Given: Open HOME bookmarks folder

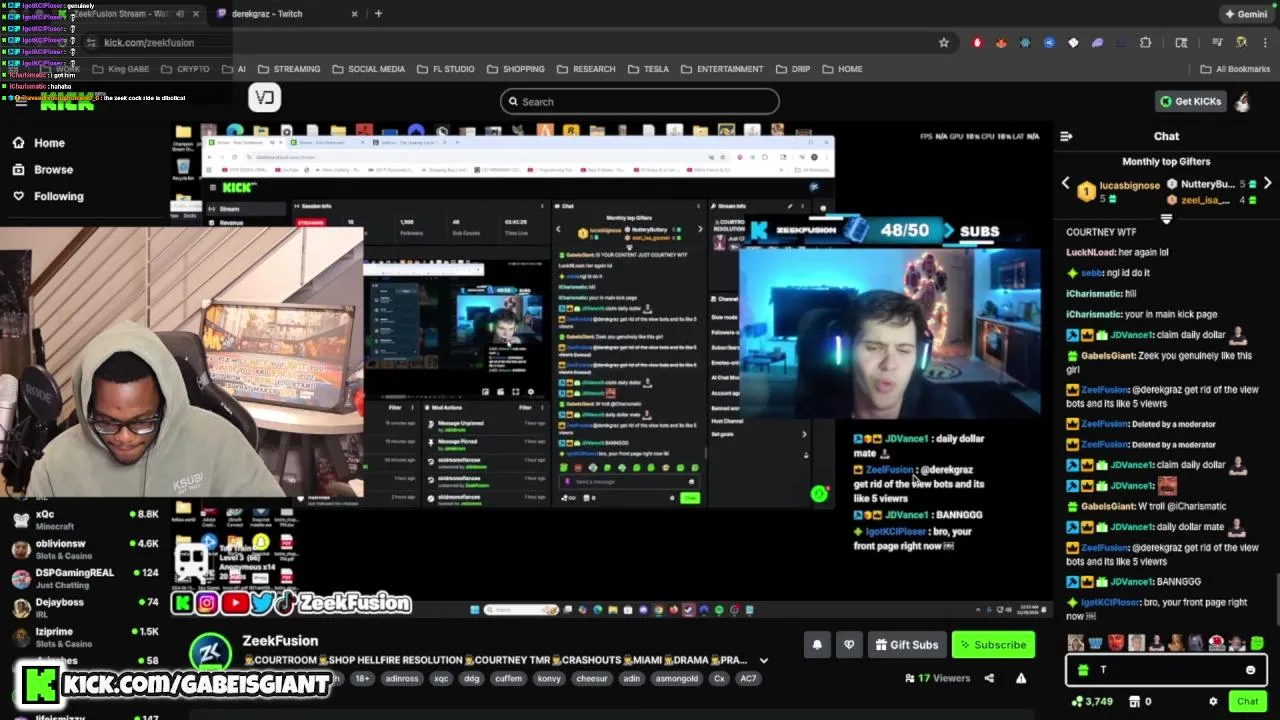Looking at the screenshot, I should [x=842, y=69].
